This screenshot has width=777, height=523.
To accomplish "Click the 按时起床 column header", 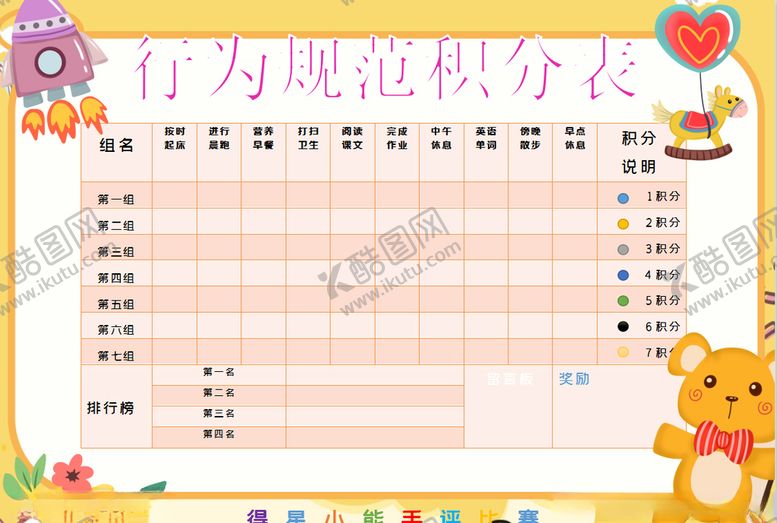I will point(174,138).
